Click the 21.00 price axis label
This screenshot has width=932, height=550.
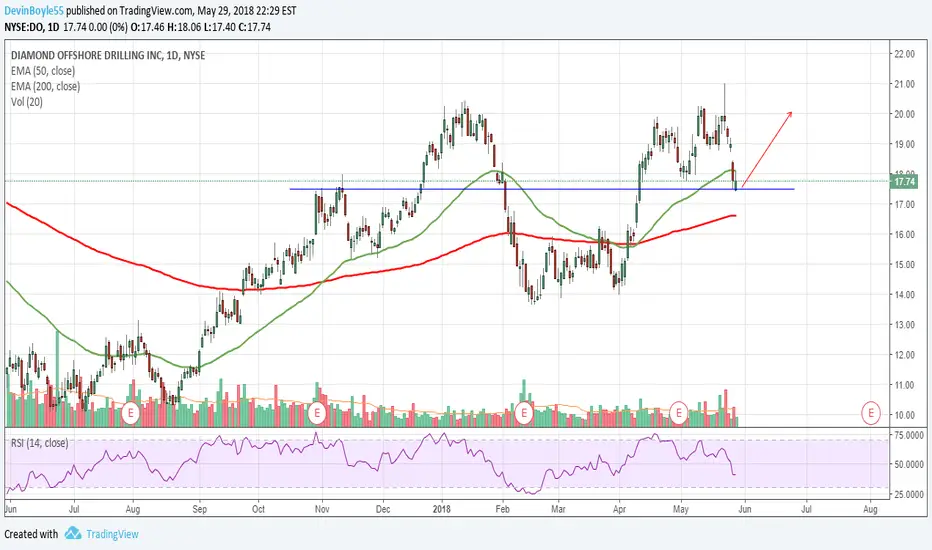905,84
